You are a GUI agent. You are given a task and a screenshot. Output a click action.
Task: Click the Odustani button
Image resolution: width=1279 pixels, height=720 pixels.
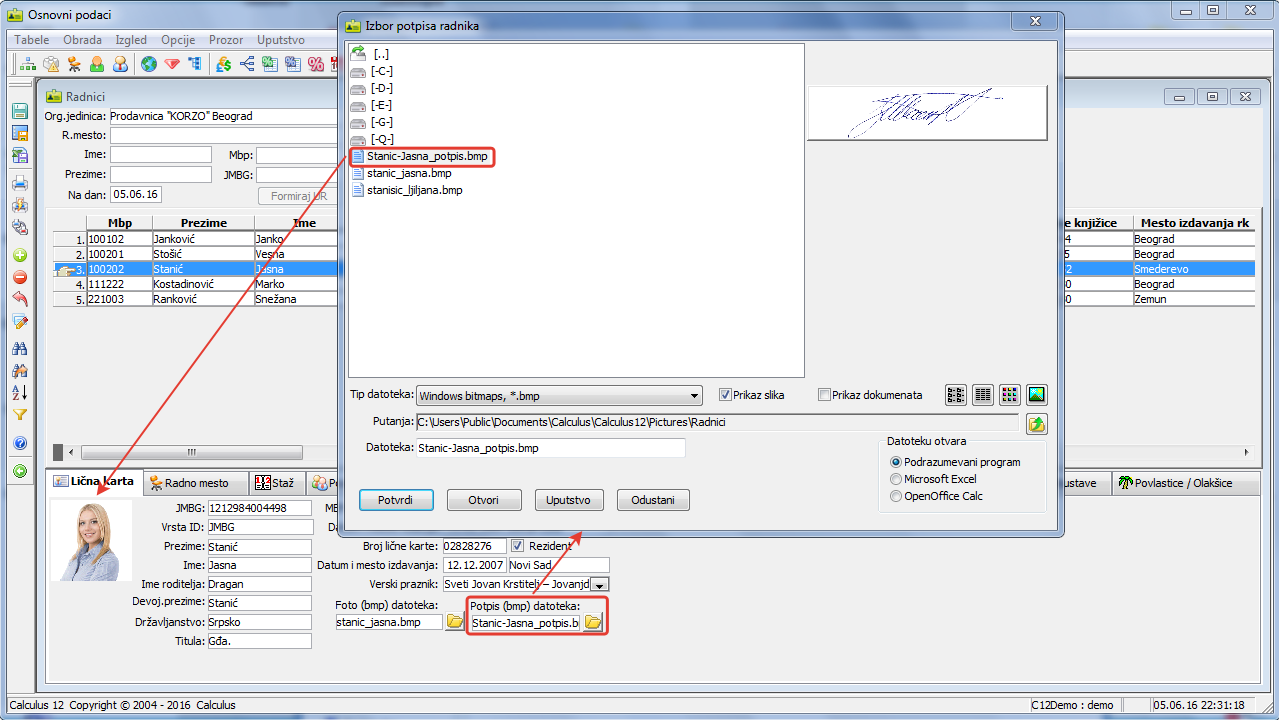652,500
